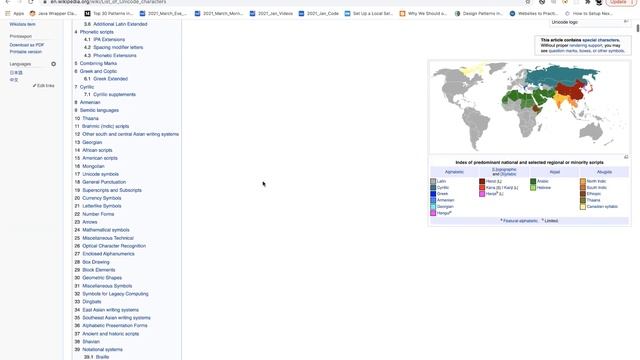Jump to Greek and Coptic section
This screenshot has width=640, height=360.
coord(98,71)
